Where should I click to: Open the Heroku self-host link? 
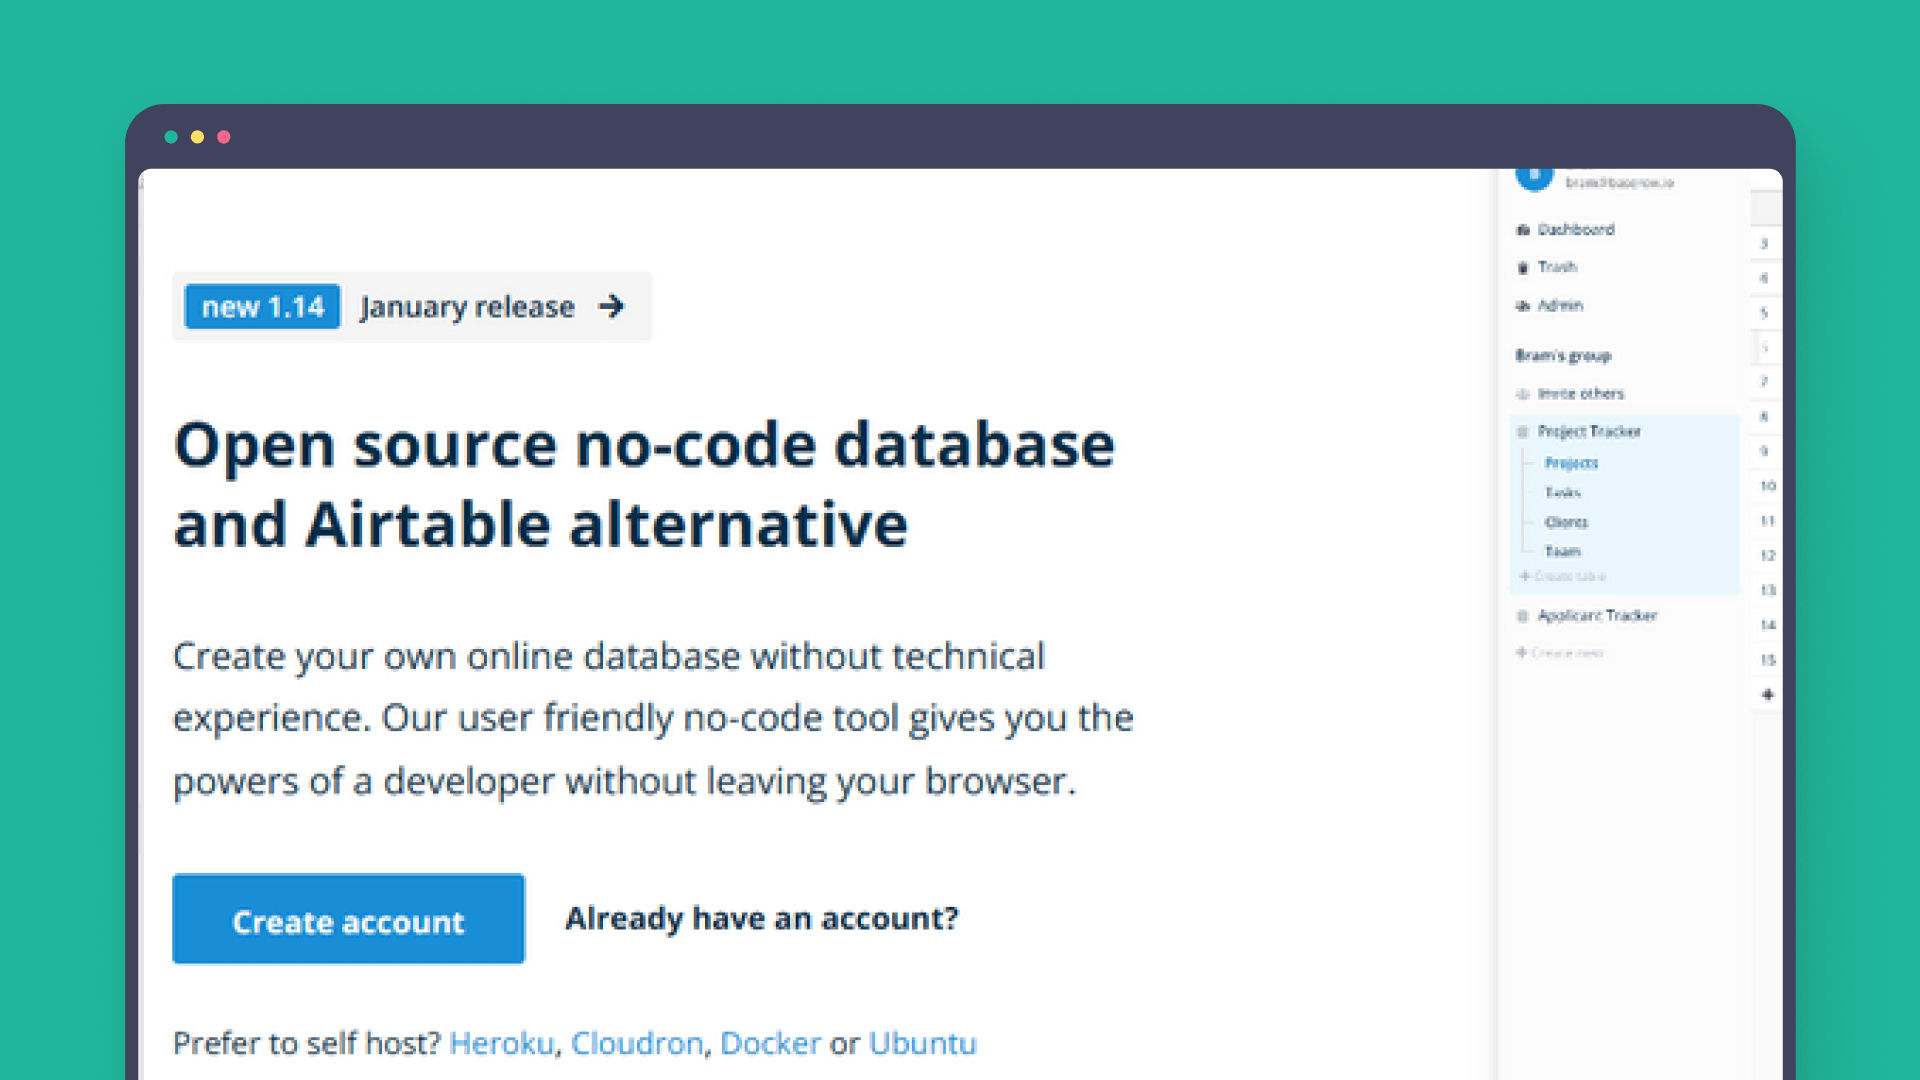coord(501,1043)
